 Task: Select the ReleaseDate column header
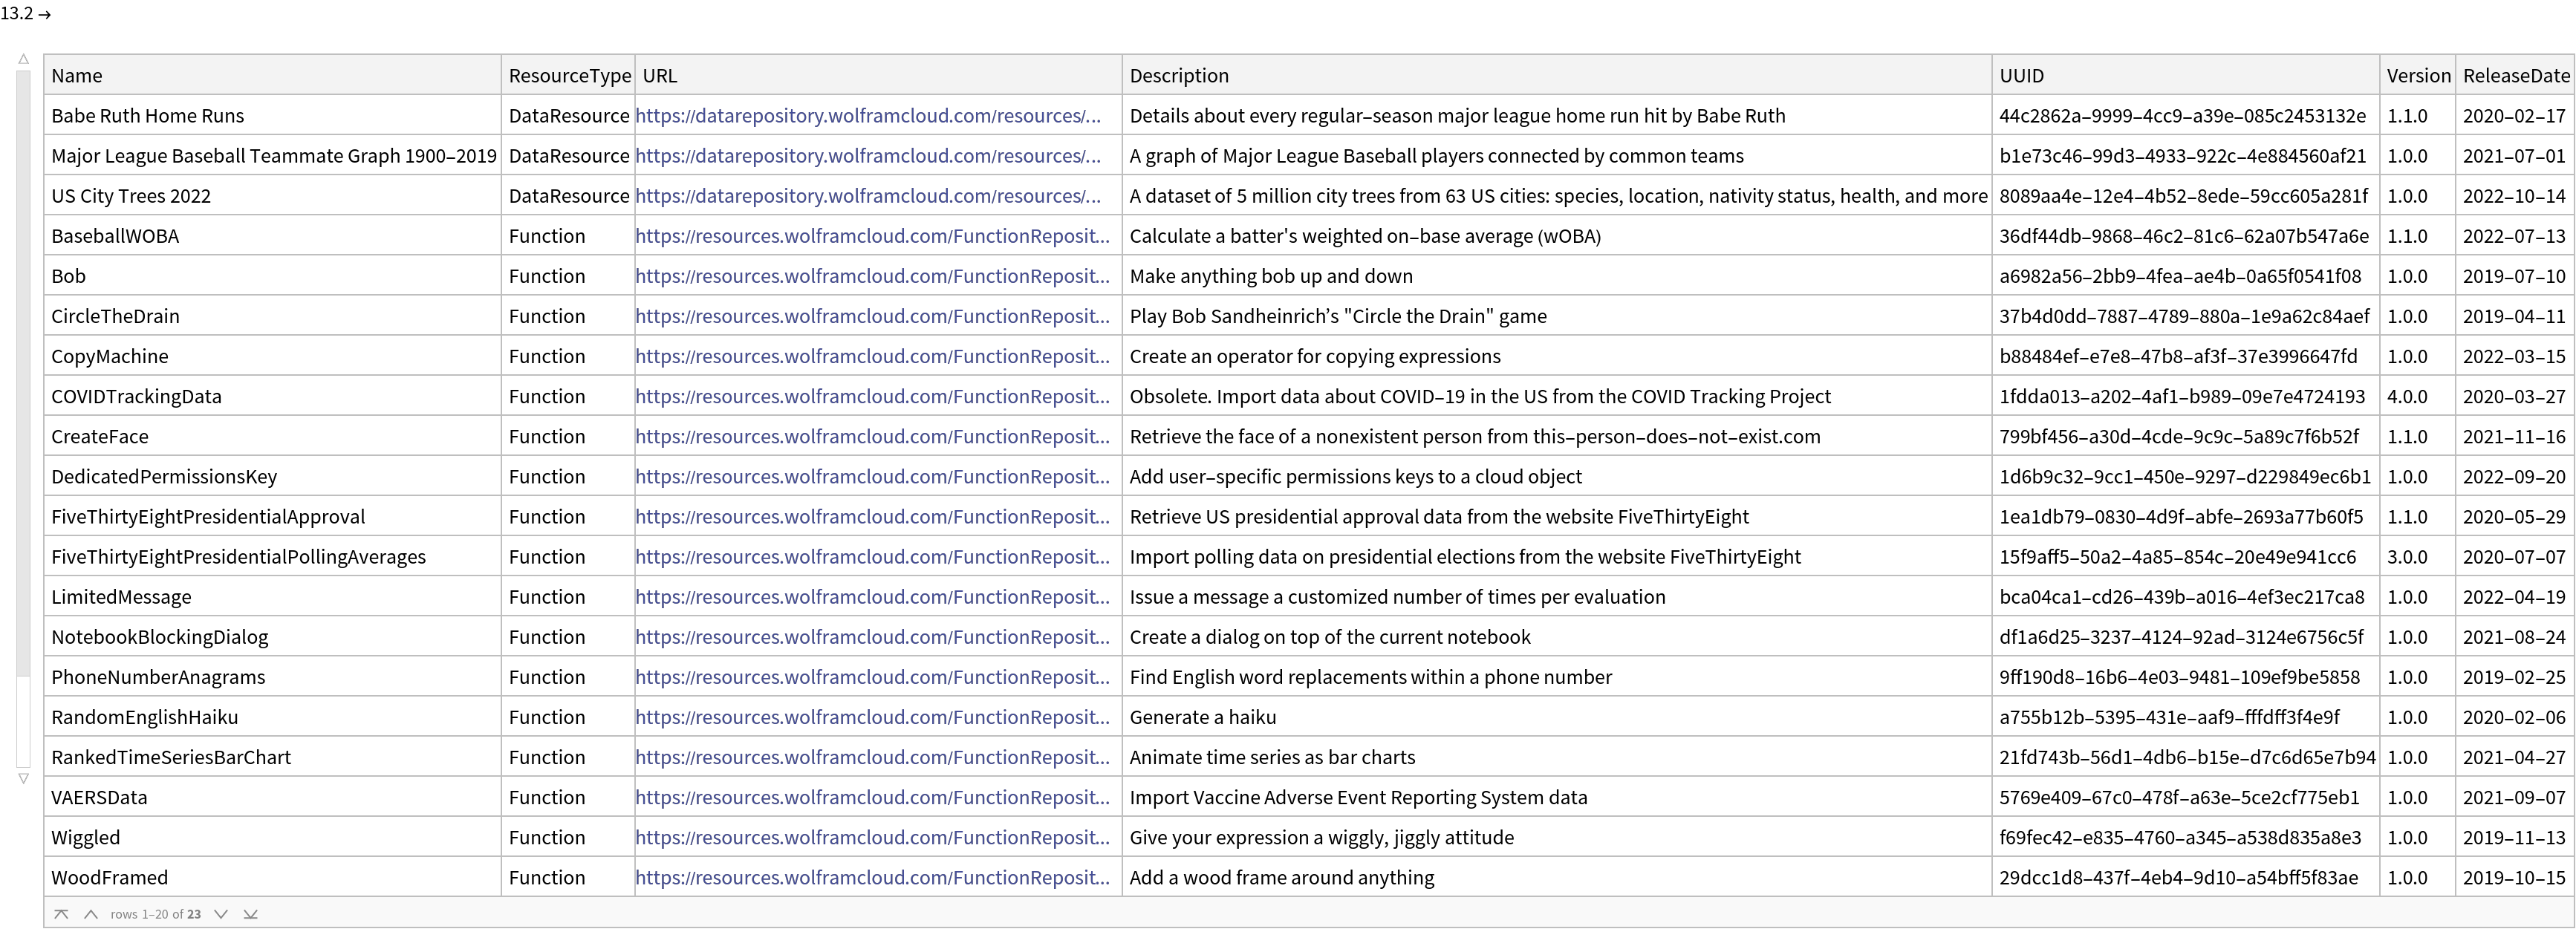[2515, 76]
